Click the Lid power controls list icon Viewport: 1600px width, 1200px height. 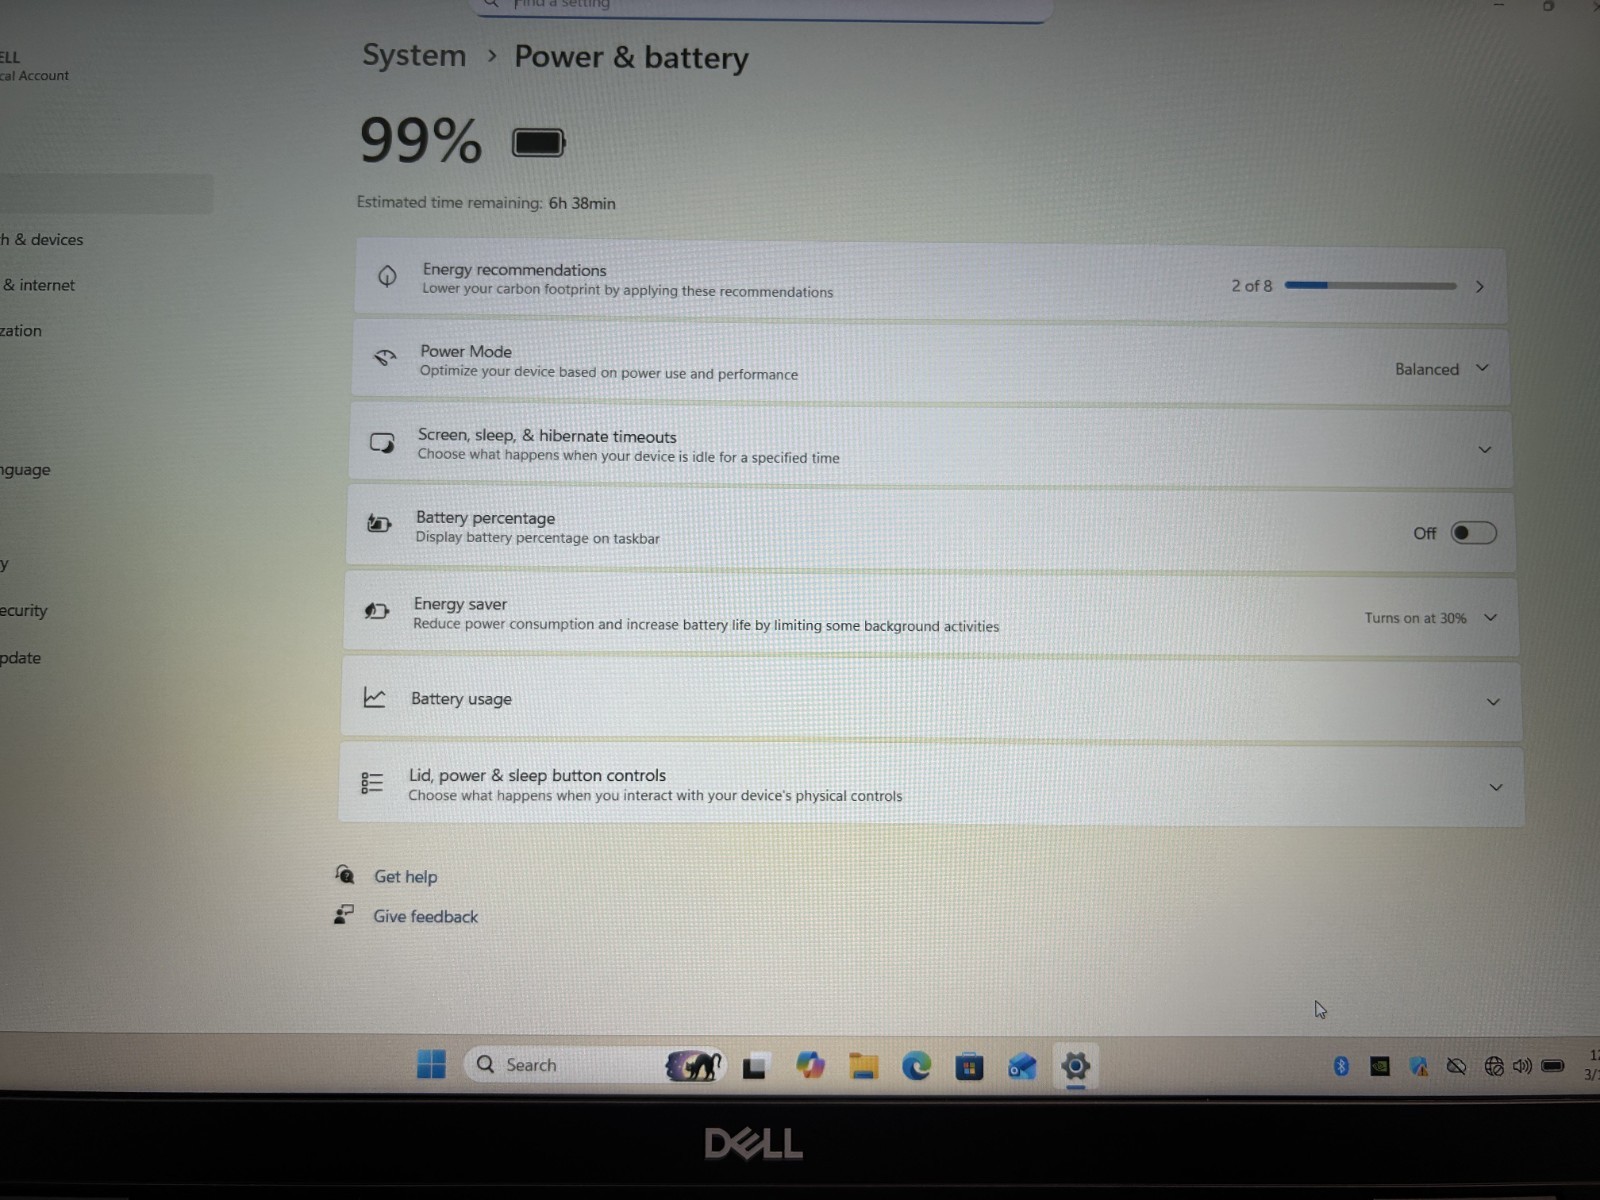coord(372,783)
